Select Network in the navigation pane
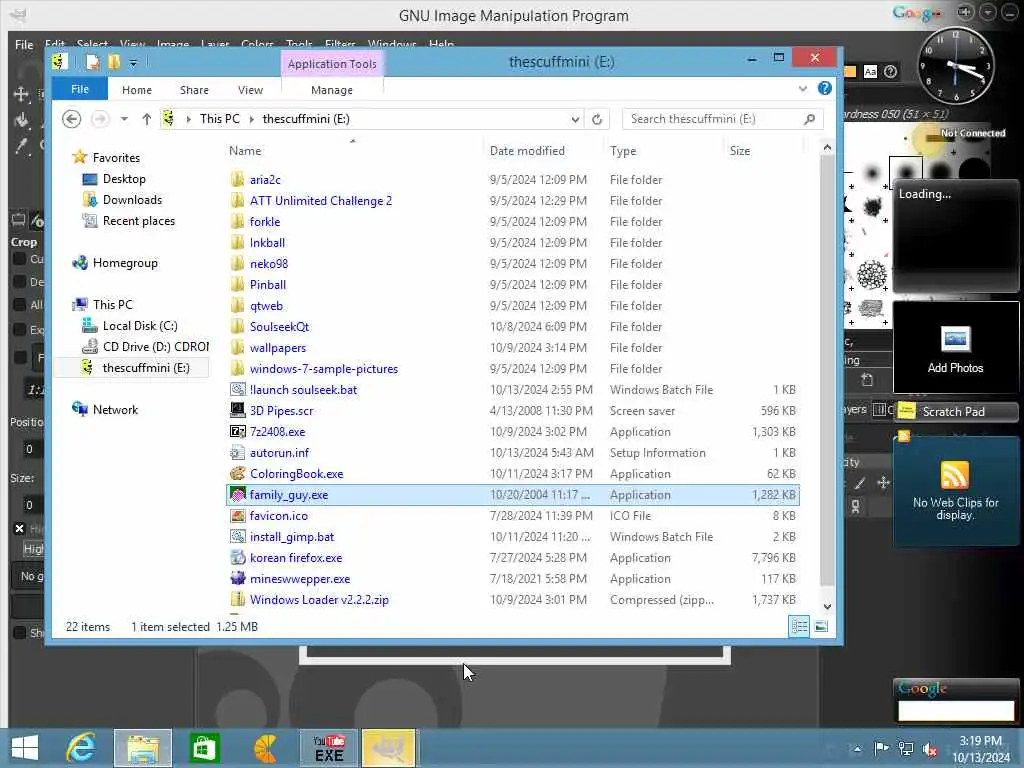Screen dimensions: 1024x768 [115, 409]
